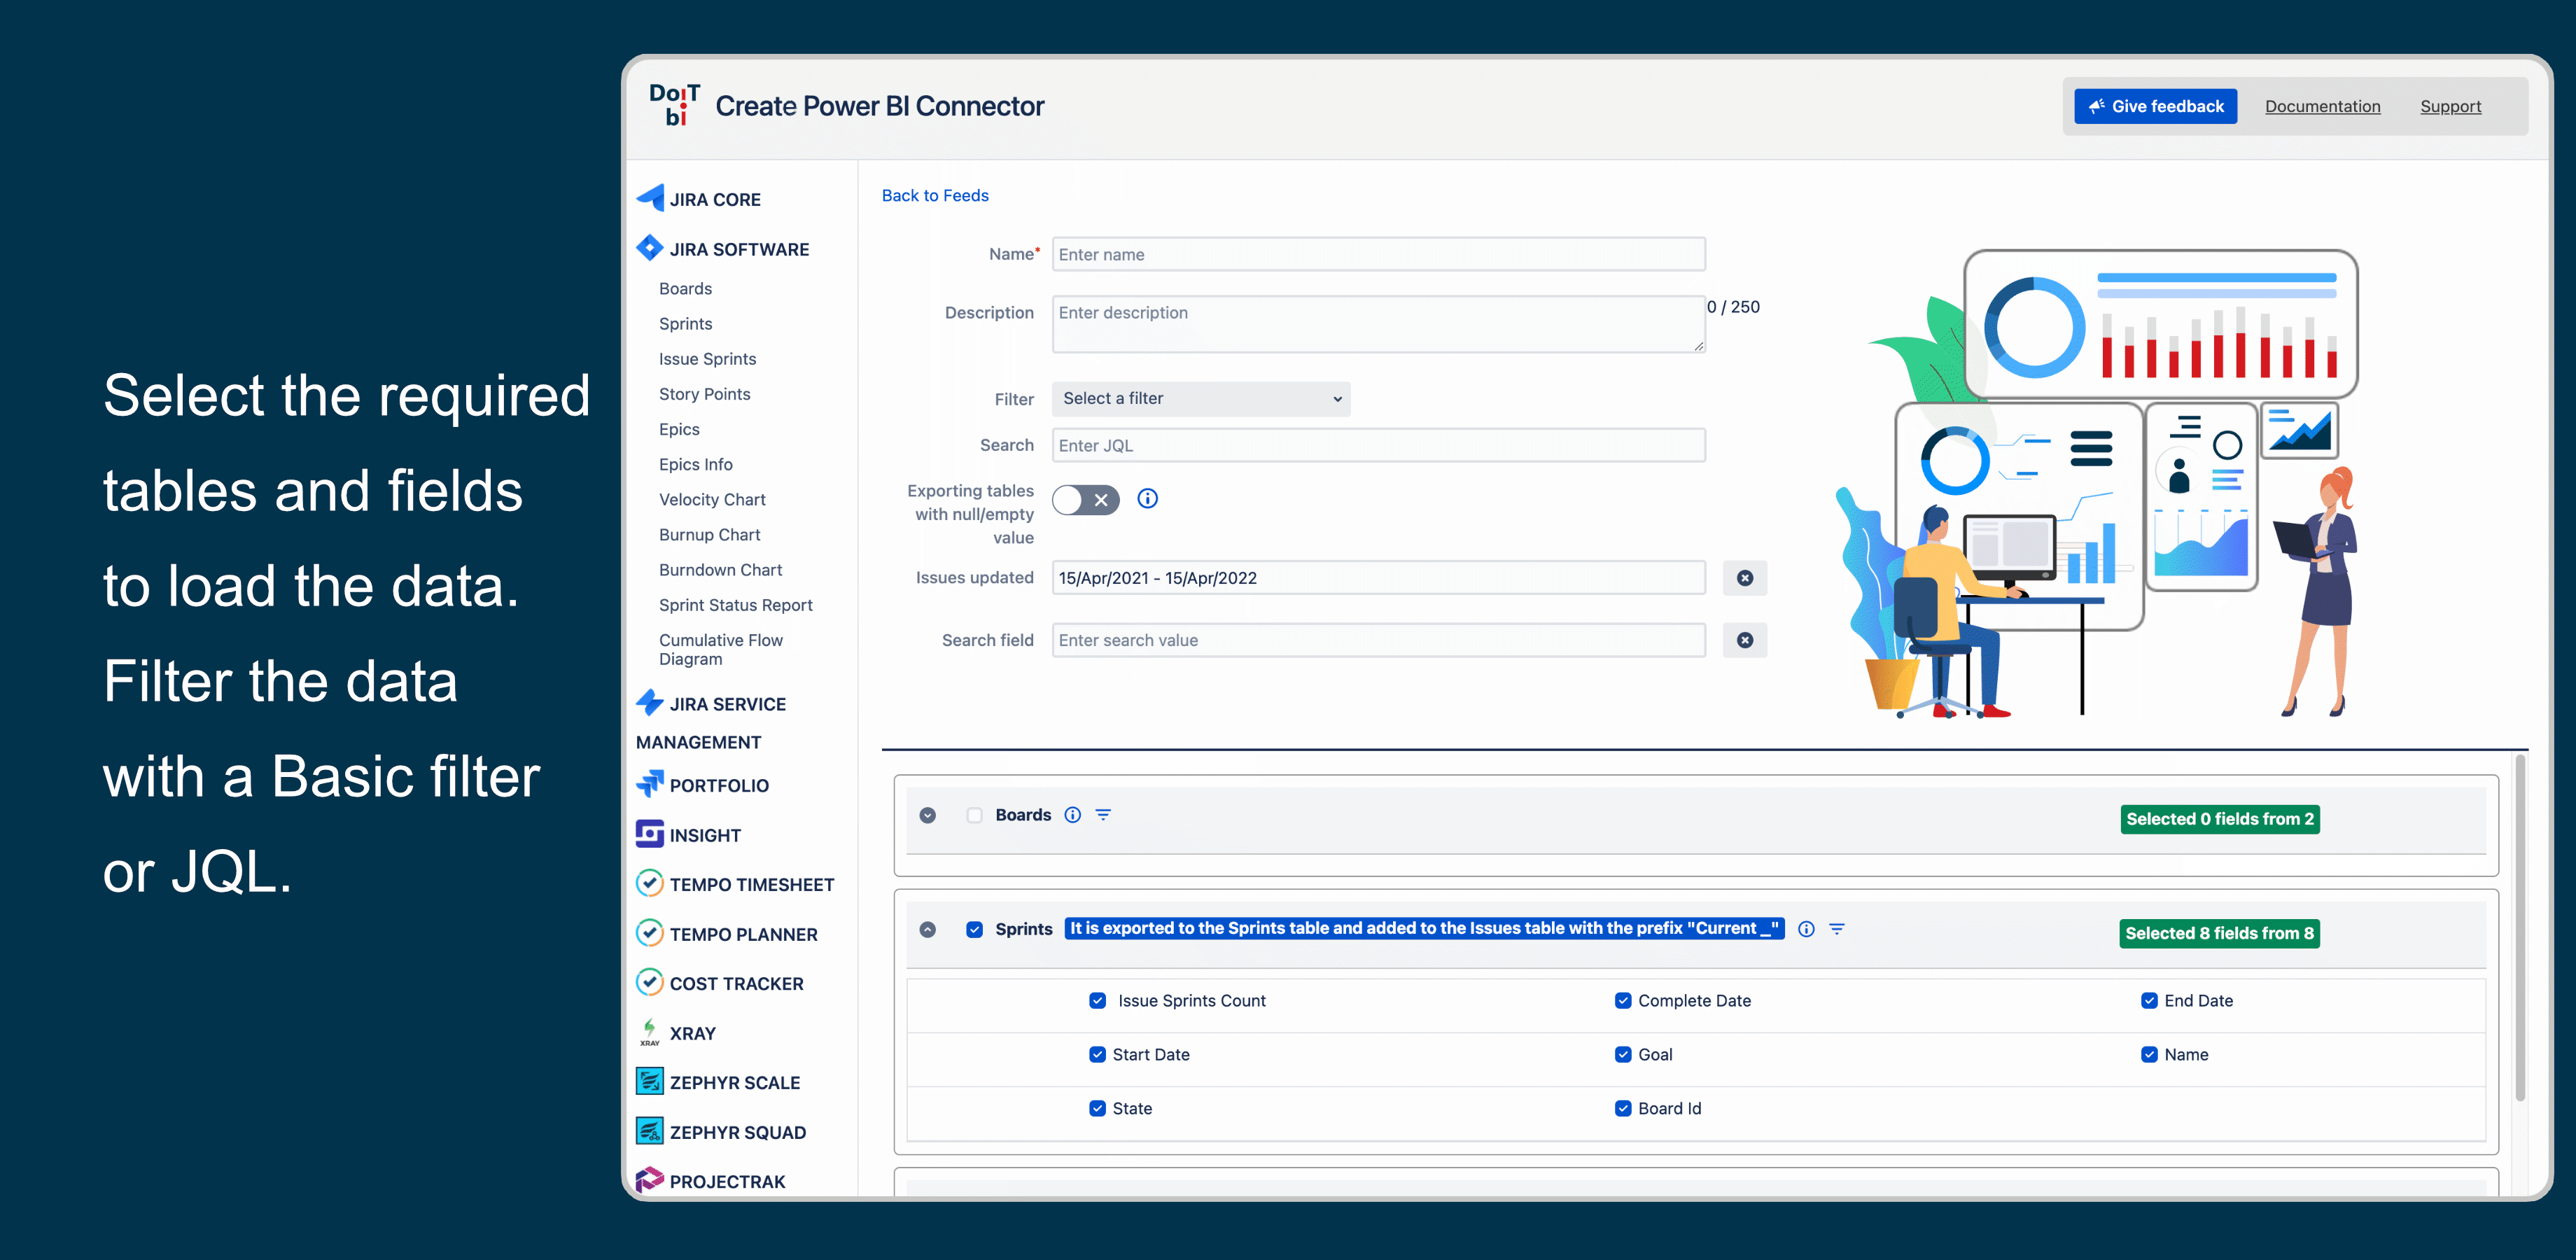
Task: Click the Jira Core icon
Action: (650, 198)
